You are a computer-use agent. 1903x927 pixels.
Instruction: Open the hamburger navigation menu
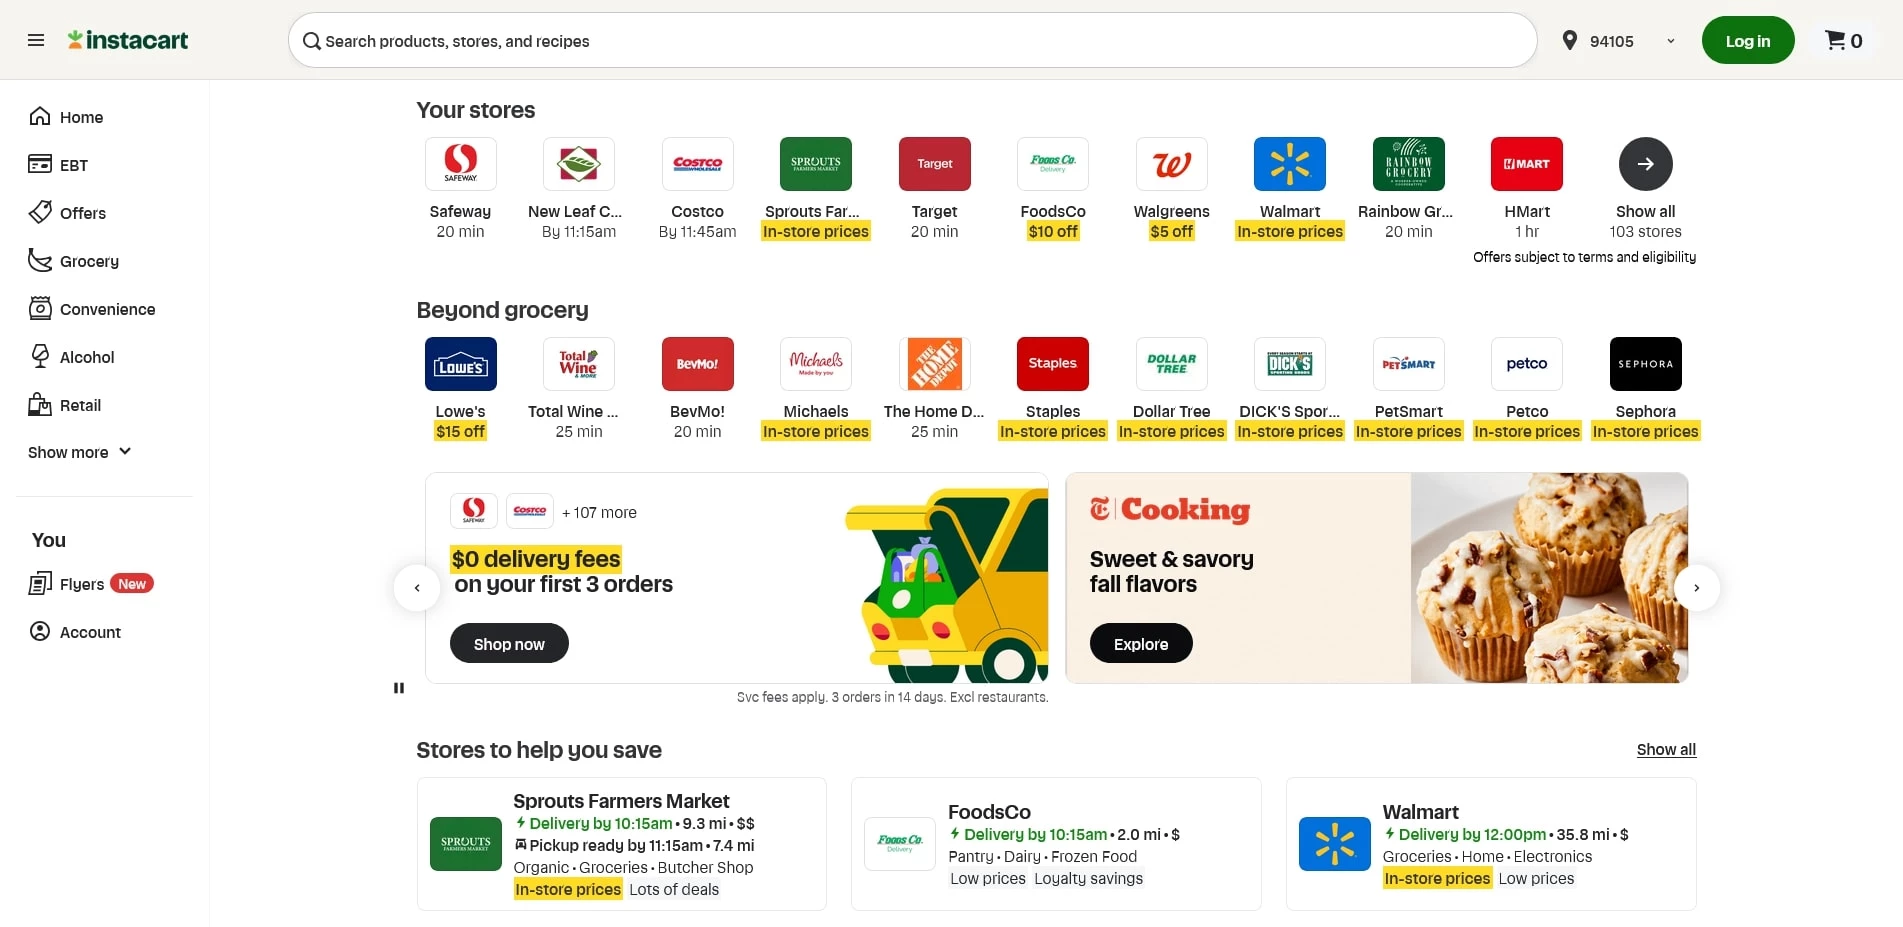36,40
